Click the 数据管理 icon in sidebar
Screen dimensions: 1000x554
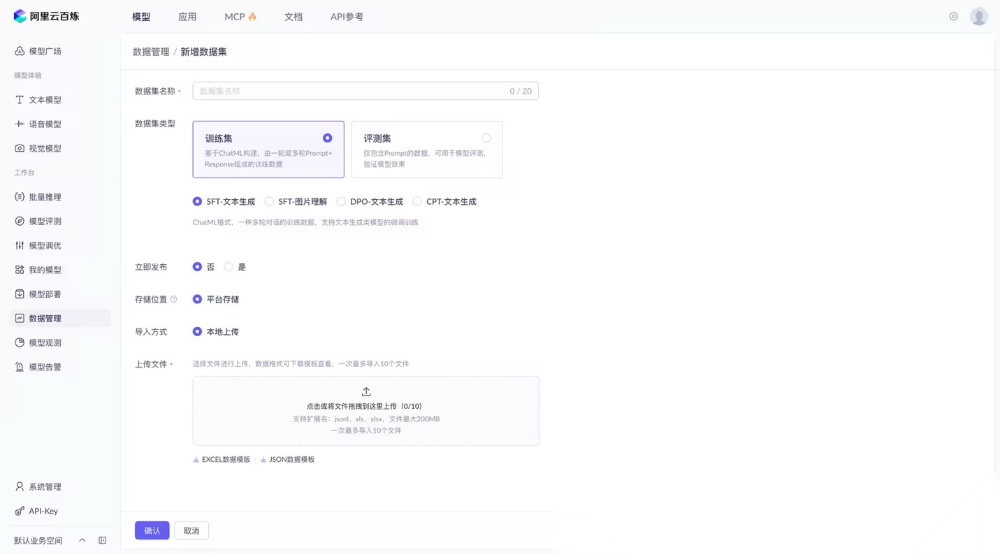click(x=20, y=318)
